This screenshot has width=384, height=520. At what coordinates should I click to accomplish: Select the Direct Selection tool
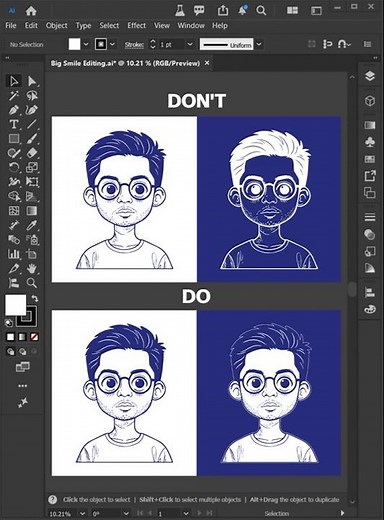pos(32,81)
